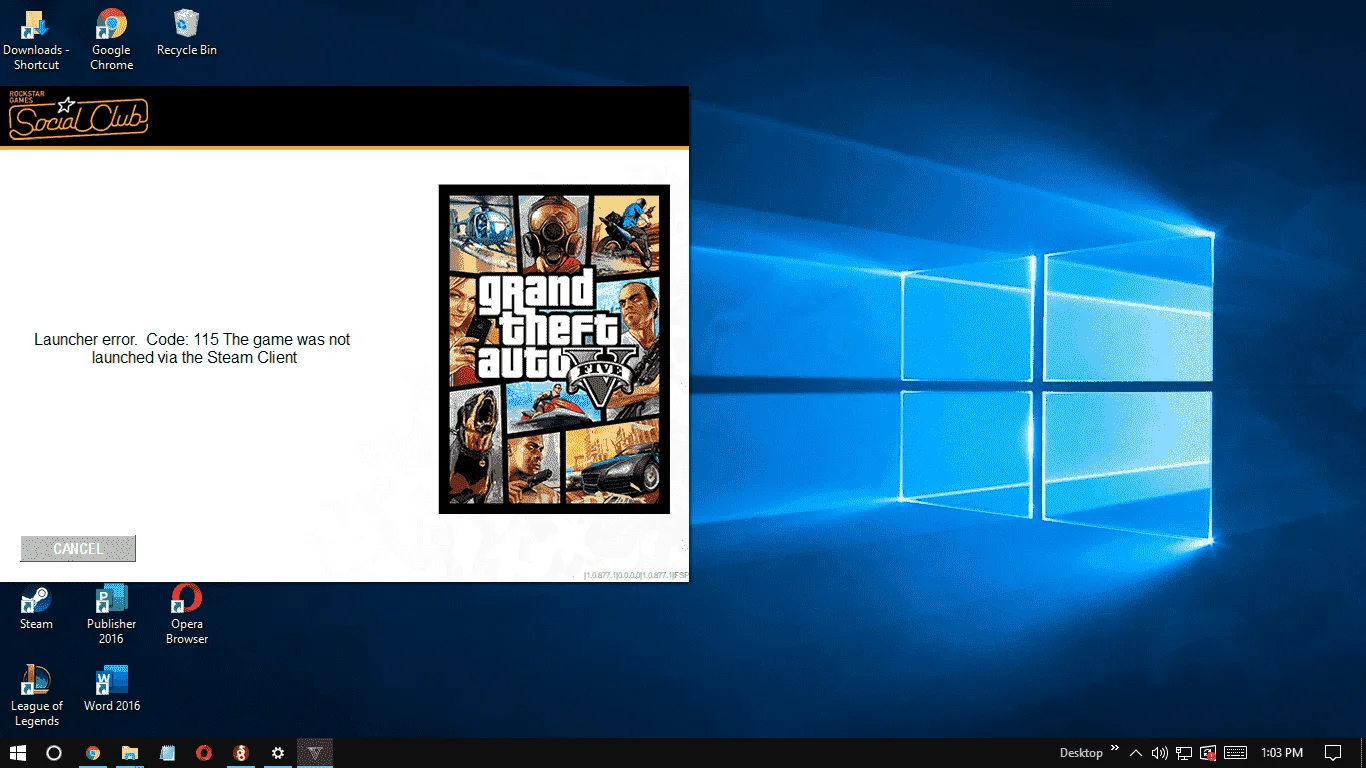Switch to Opera on the taskbar
The height and width of the screenshot is (768, 1366).
[x=204, y=753]
